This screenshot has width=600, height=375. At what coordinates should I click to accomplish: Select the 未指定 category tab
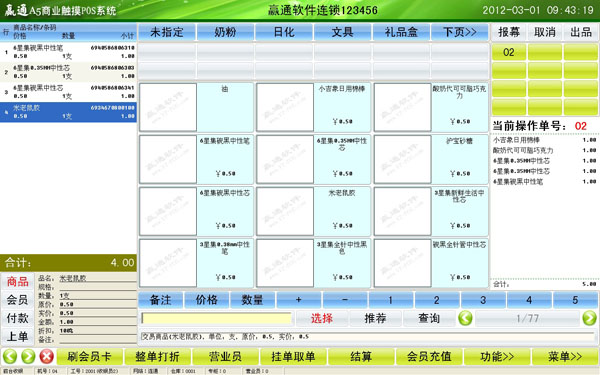167,32
